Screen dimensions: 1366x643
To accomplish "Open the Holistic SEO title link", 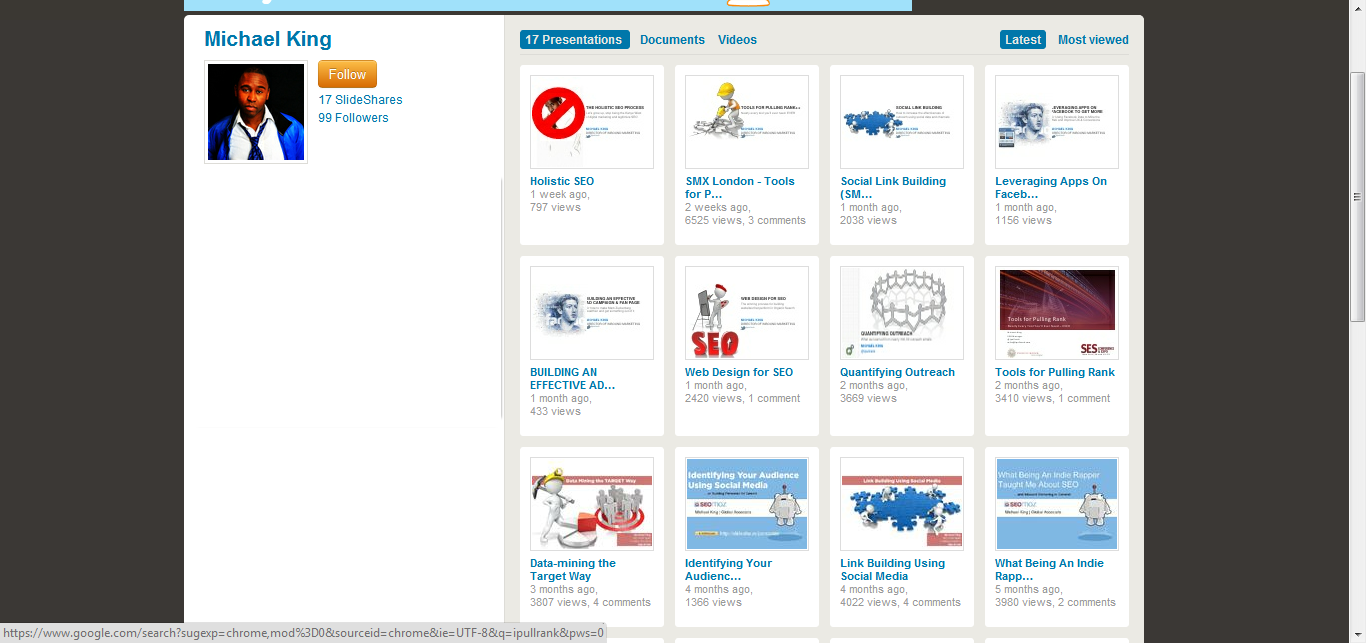I will (562, 182).
